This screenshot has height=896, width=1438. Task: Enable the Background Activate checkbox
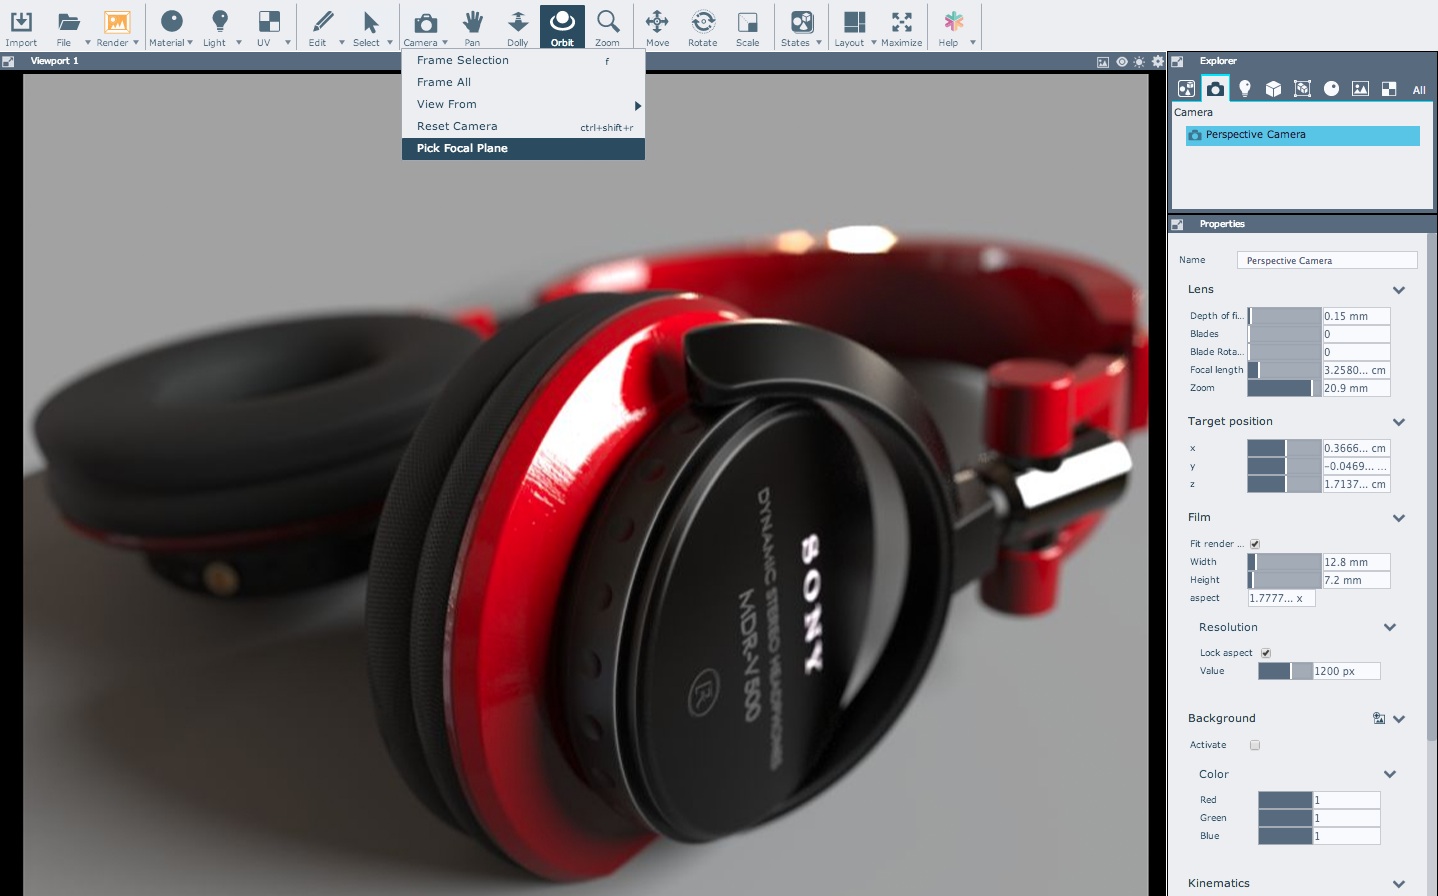(x=1255, y=745)
